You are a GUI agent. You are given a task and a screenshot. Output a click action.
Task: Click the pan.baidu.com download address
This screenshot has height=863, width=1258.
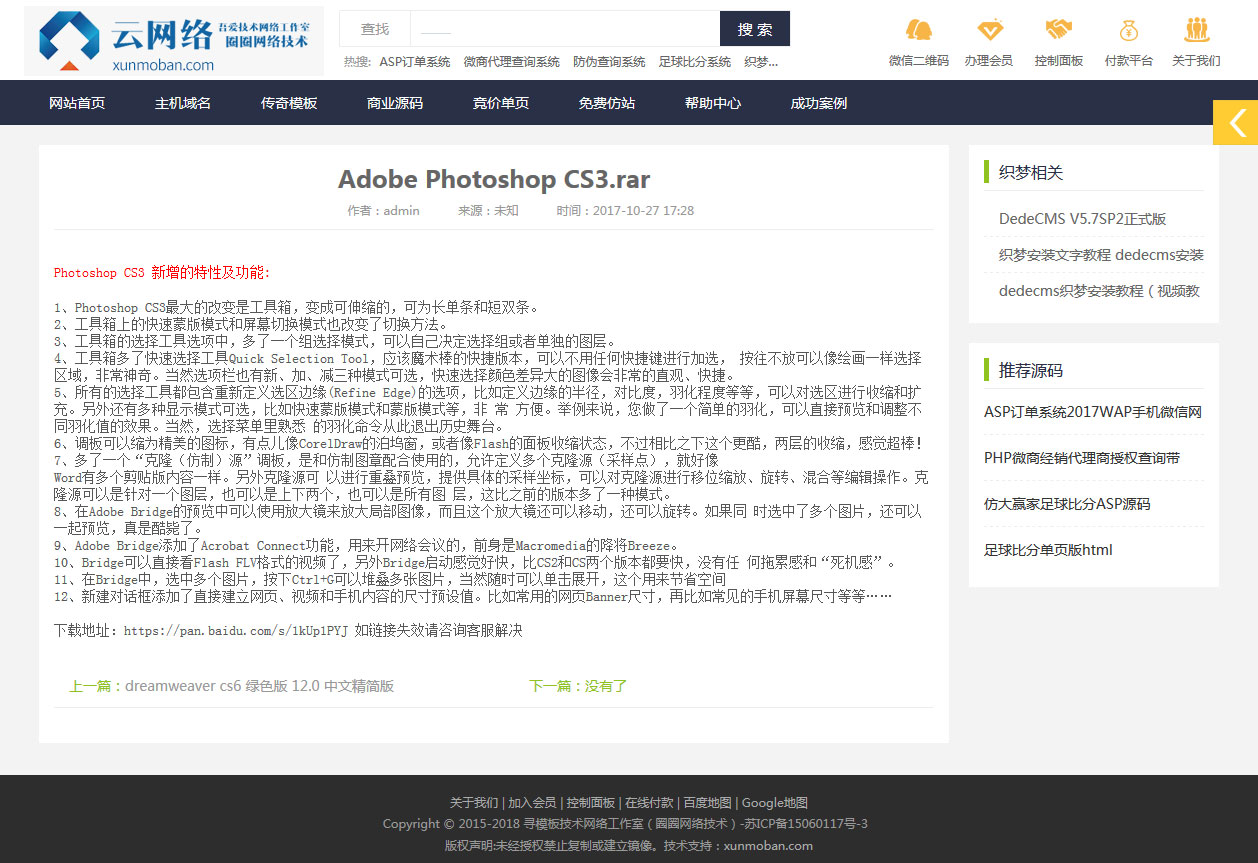(235, 631)
